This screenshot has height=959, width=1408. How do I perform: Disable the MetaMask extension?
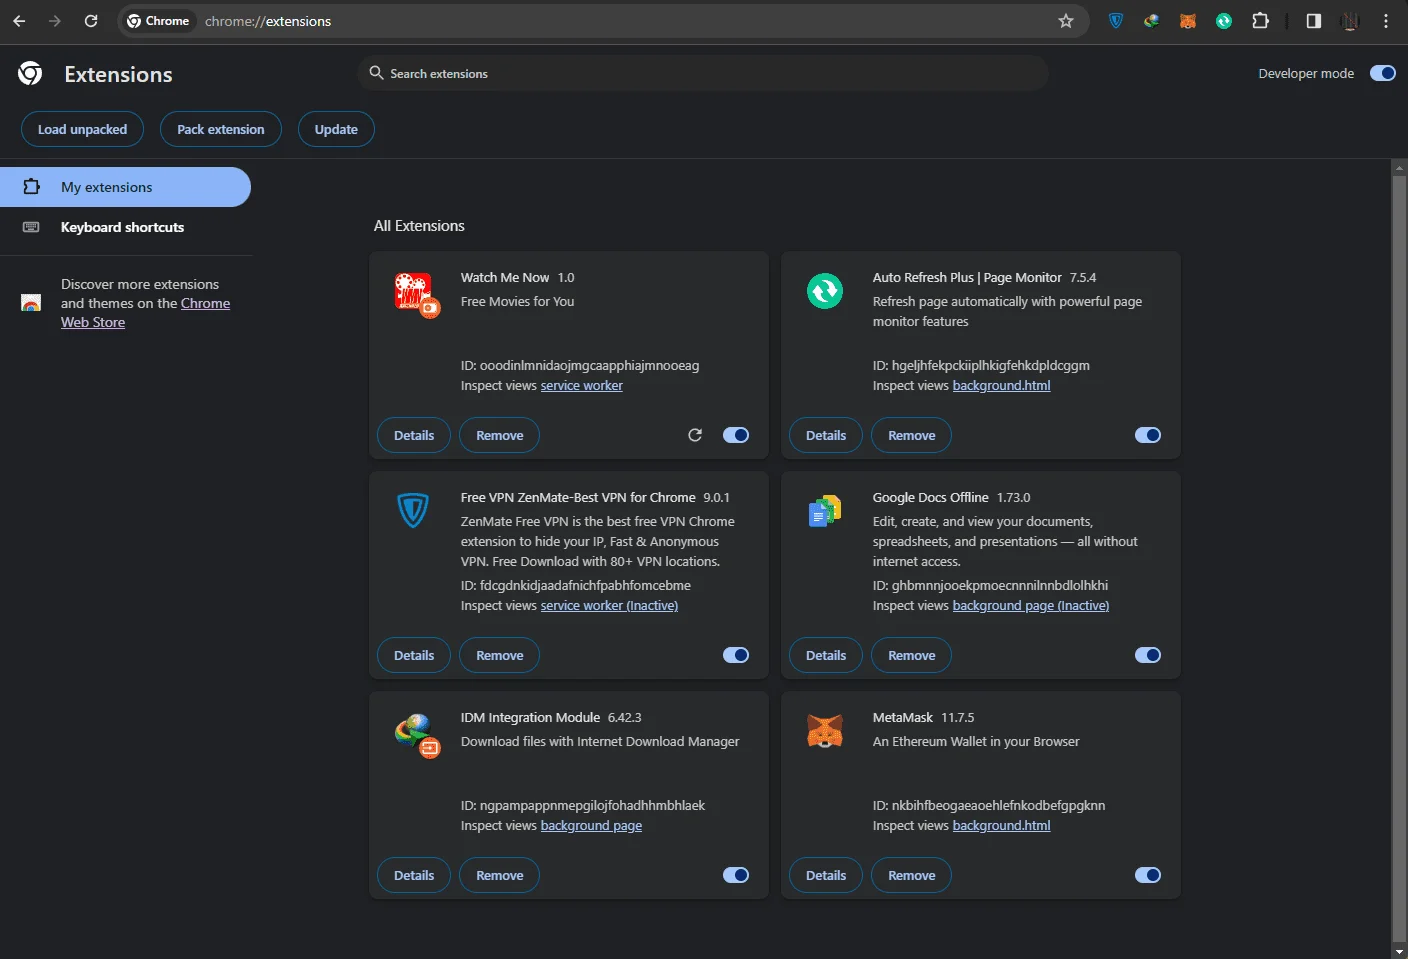click(x=1148, y=875)
